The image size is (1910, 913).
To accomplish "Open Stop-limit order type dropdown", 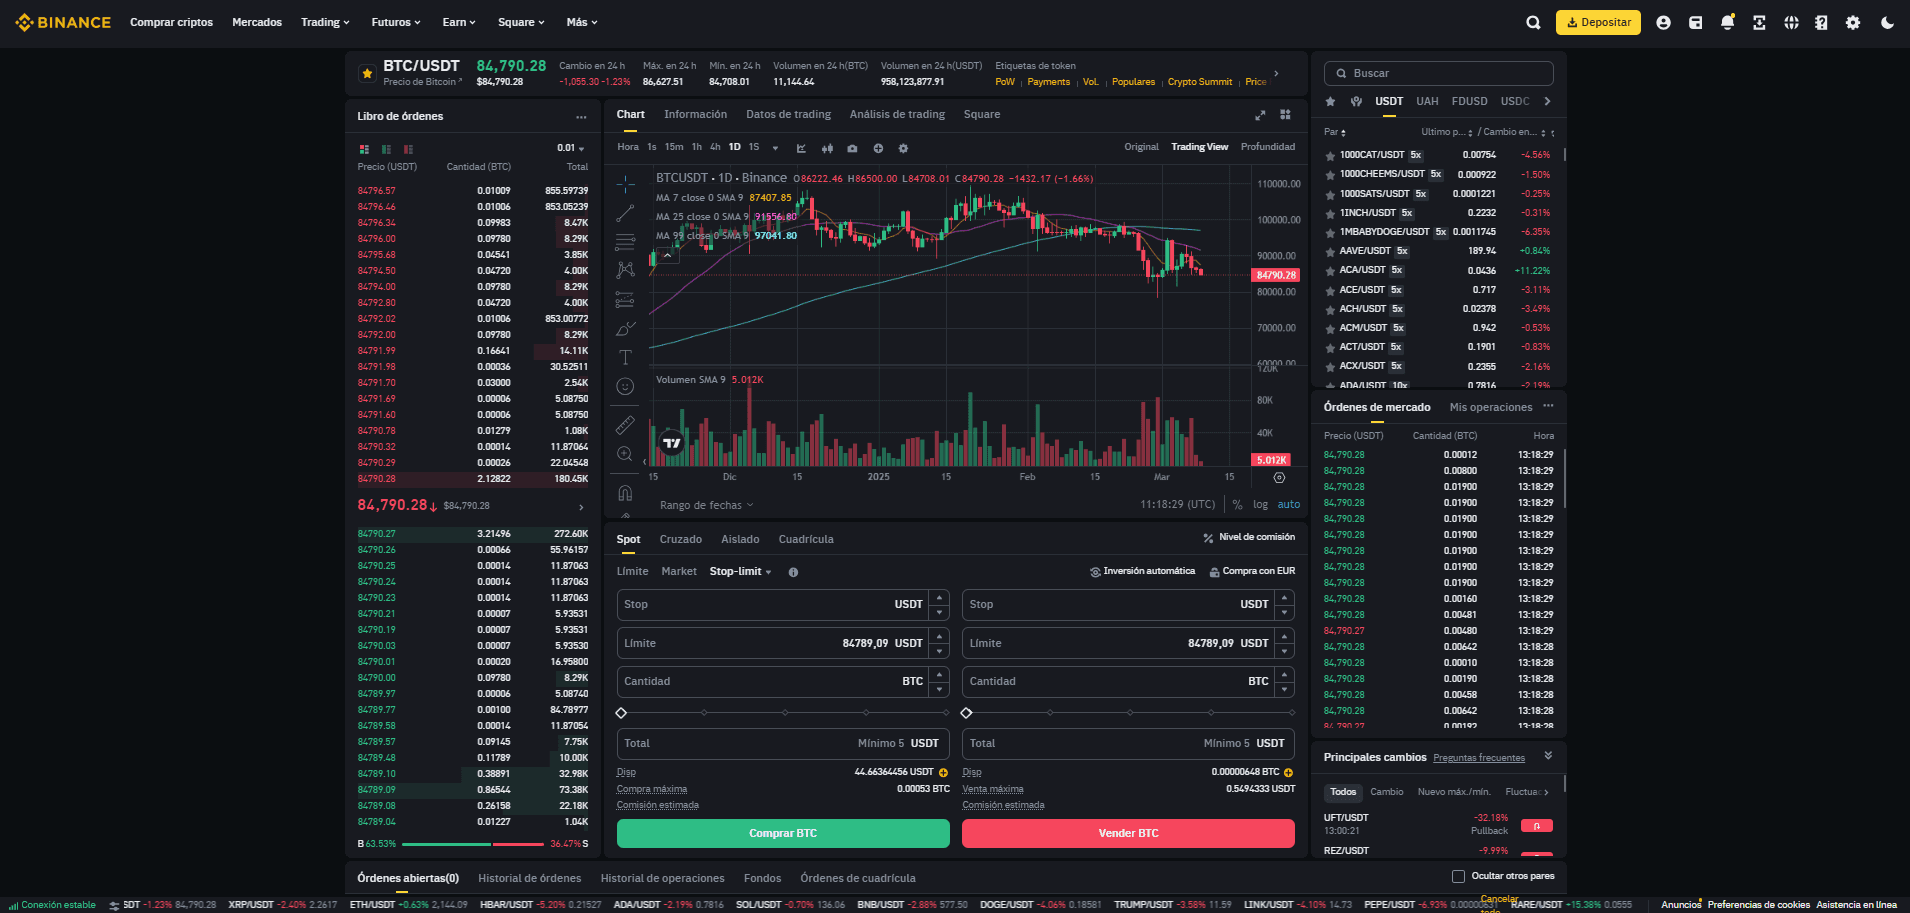I will coord(741,572).
